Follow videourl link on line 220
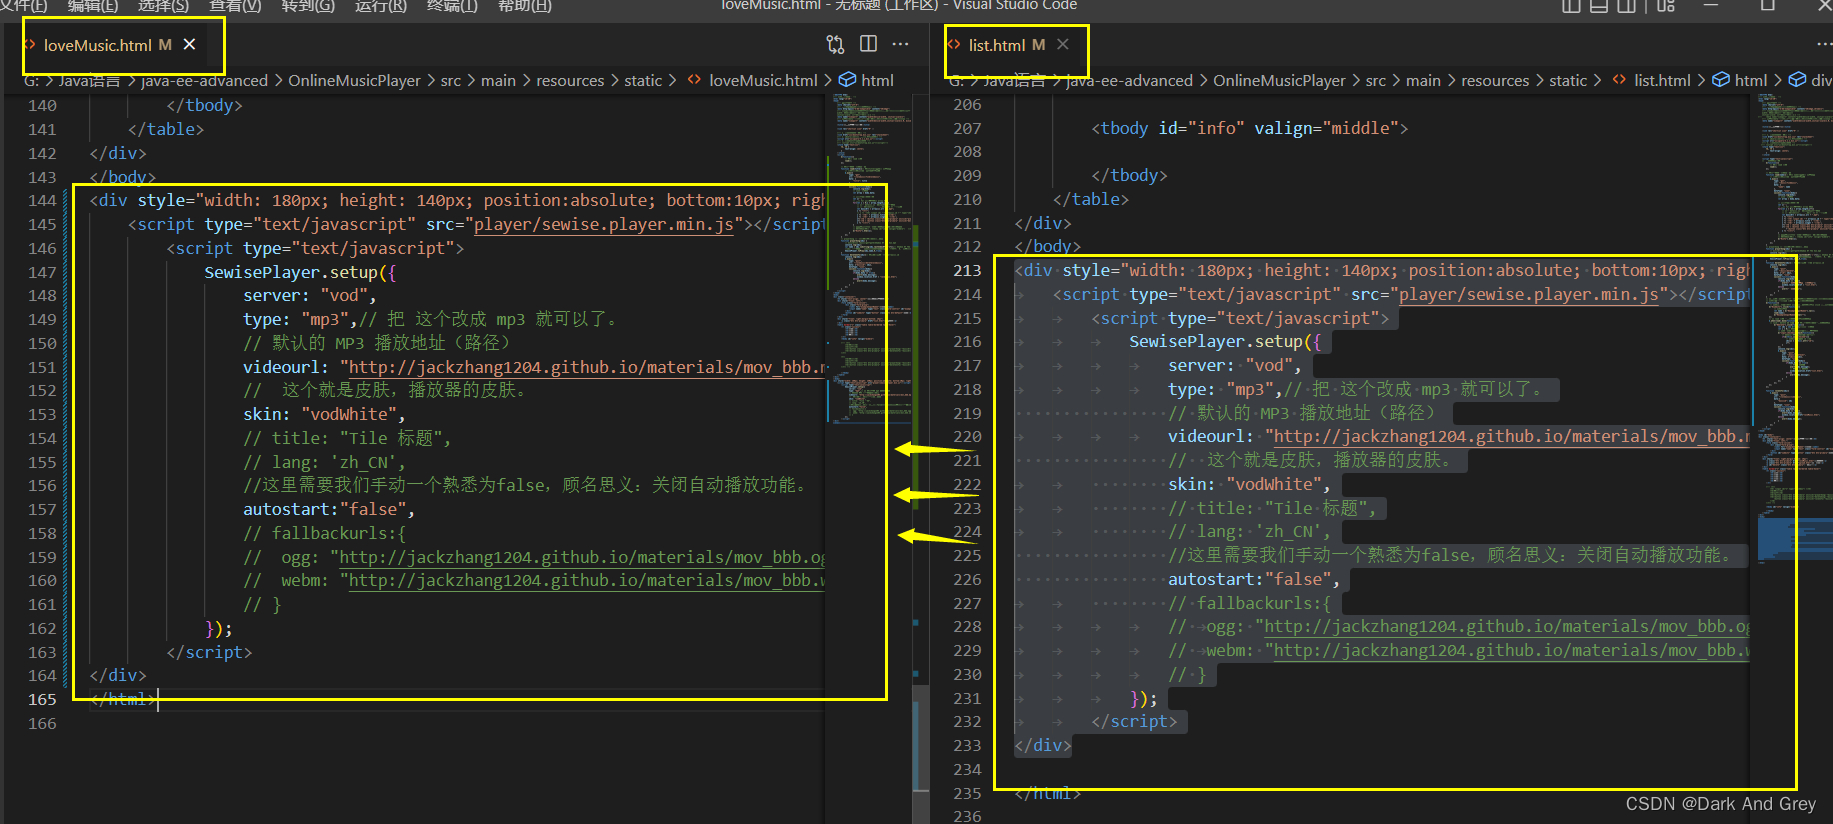The height and width of the screenshot is (824, 1833). [x=1511, y=436]
